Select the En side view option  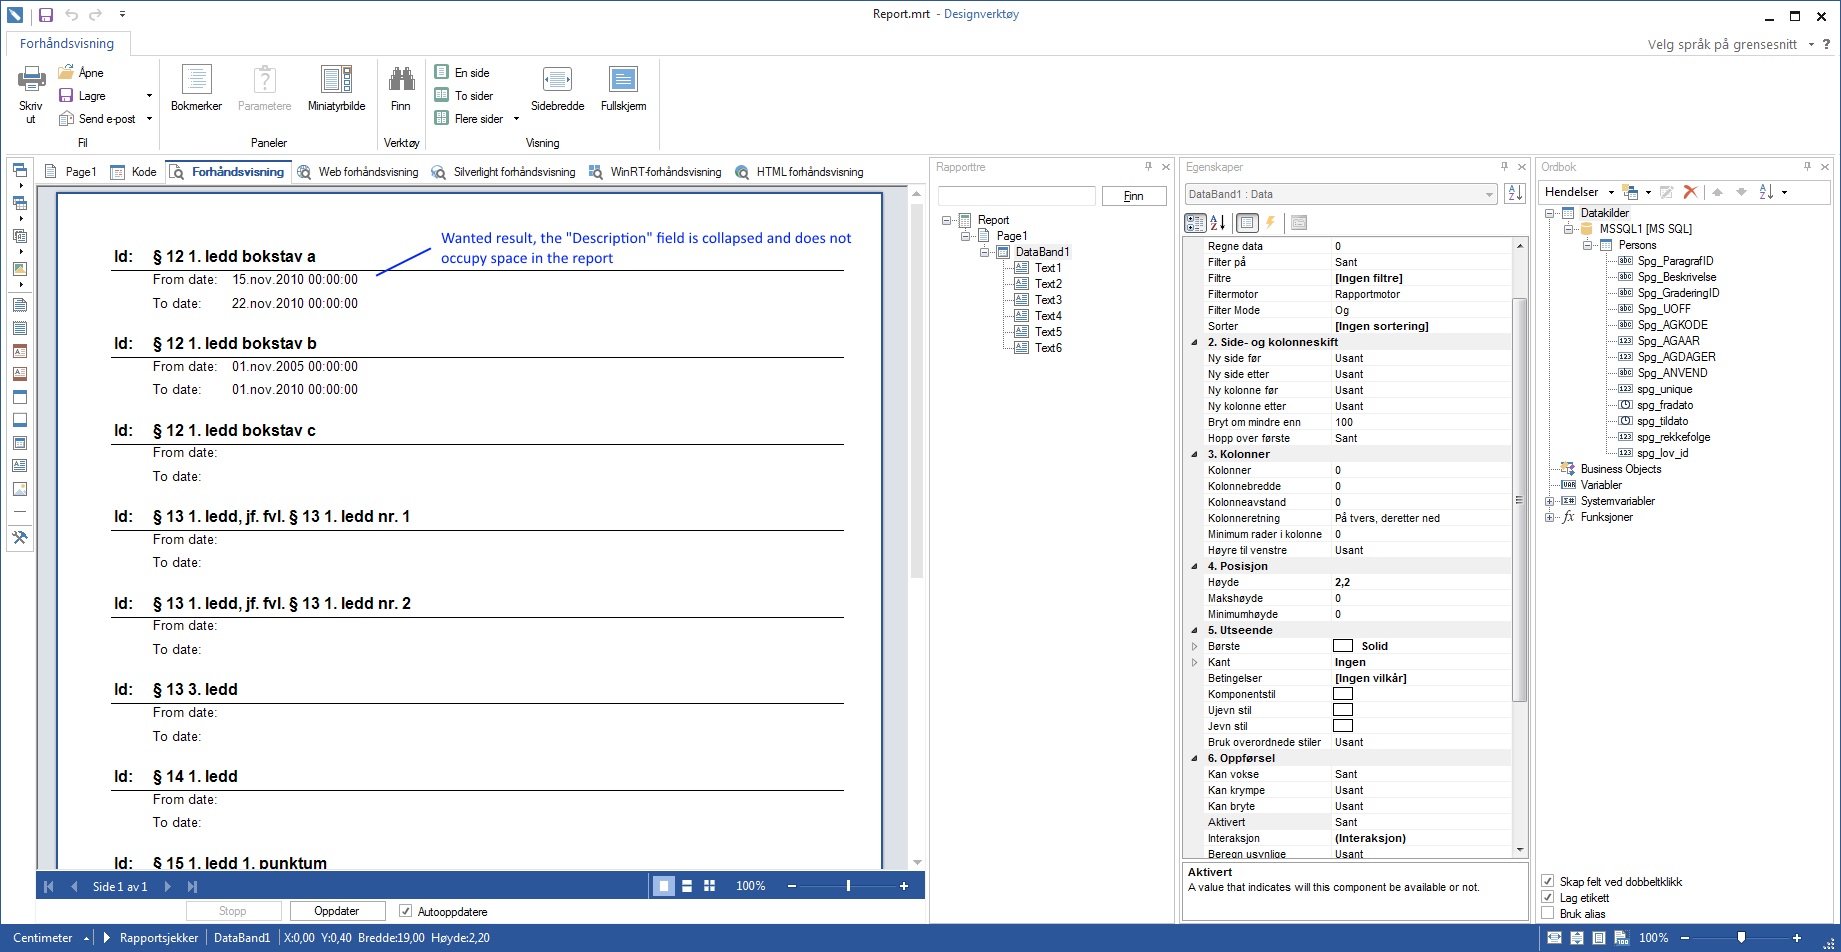pos(462,72)
